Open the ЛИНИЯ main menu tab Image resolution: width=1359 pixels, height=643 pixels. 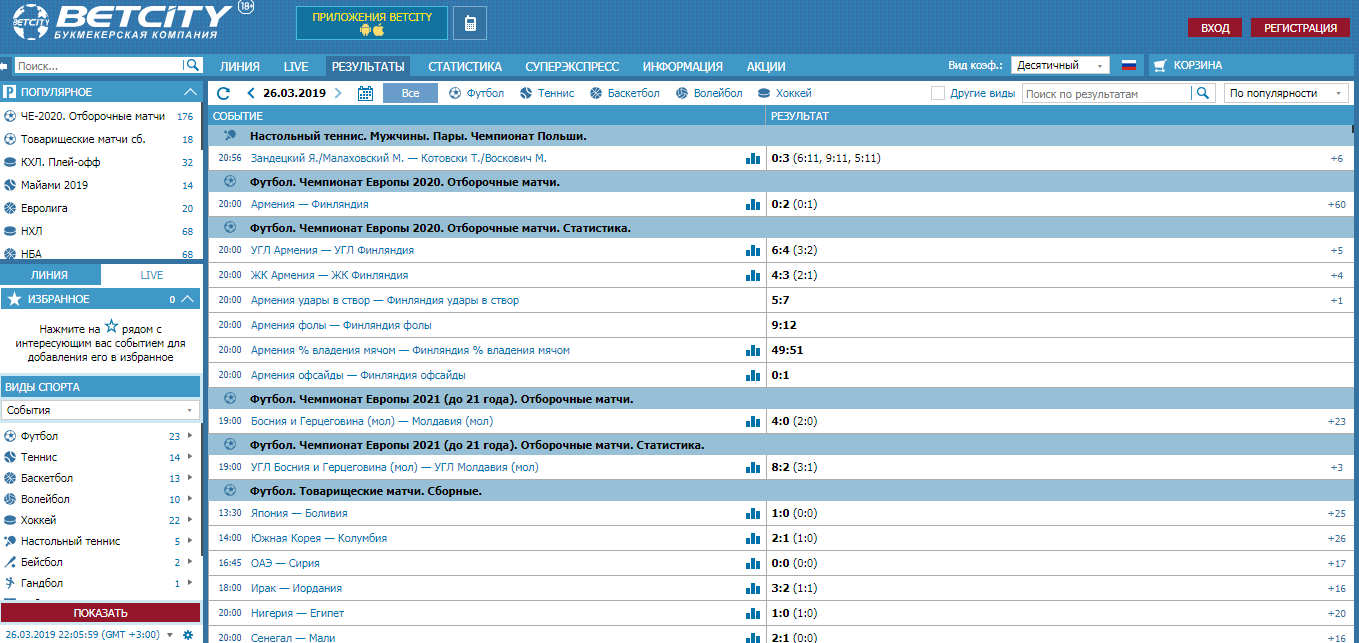click(x=240, y=67)
